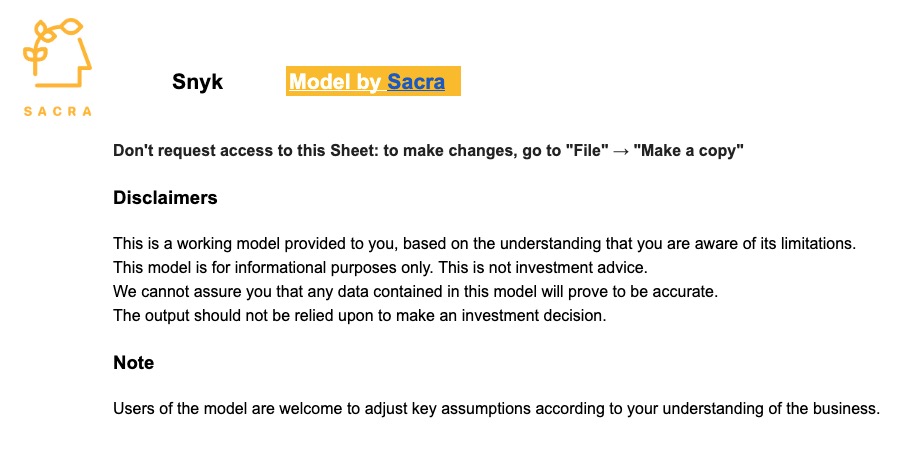Click the "This is a working model" line
The height and width of the screenshot is (460, 919).
[x=485, y=243]
